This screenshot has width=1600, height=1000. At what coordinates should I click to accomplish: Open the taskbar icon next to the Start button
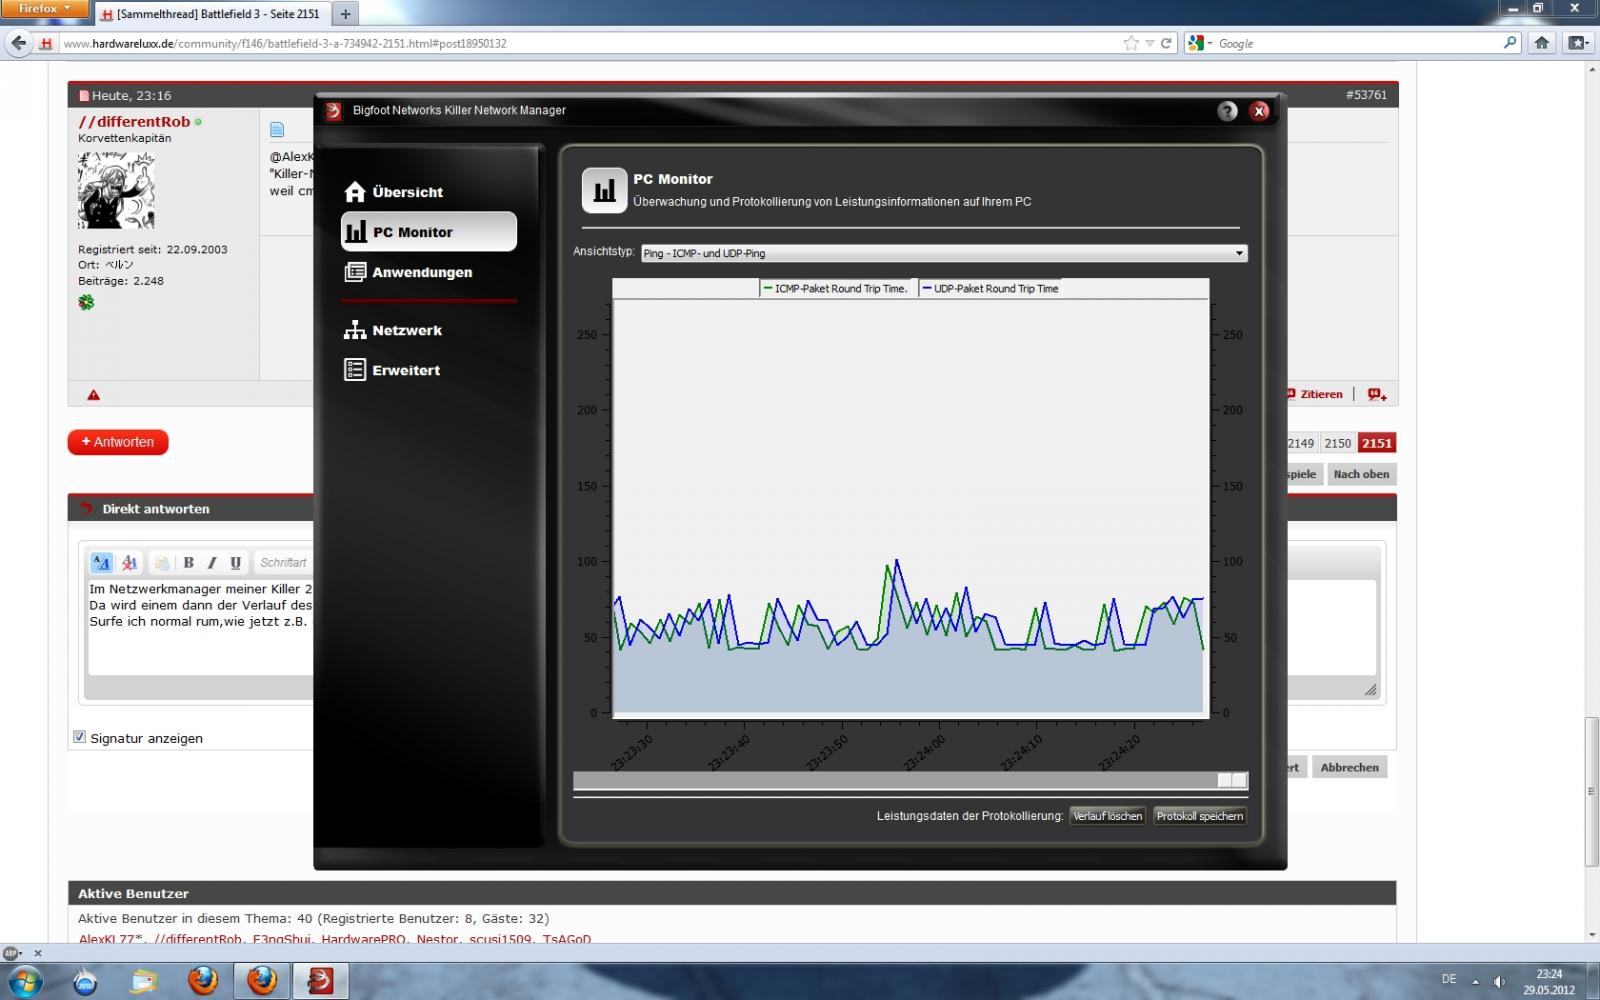[85, 981]
